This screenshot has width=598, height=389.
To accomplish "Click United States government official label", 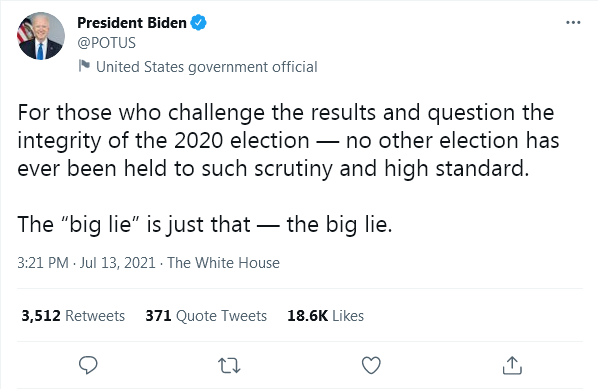I will point(206,67).
